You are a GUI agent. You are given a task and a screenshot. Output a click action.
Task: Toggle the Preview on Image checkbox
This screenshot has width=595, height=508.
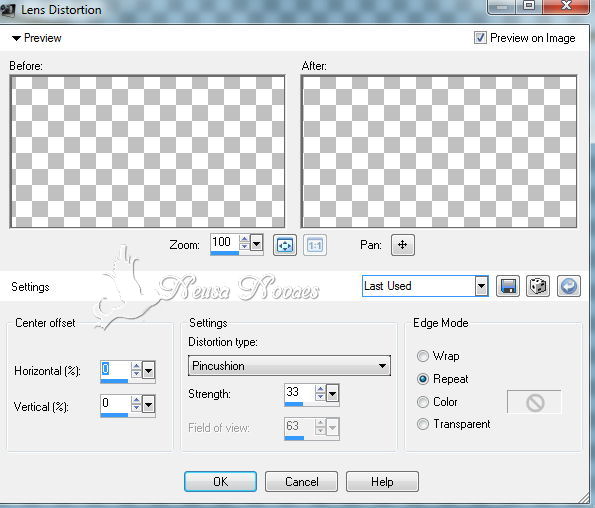coord(480,38)
